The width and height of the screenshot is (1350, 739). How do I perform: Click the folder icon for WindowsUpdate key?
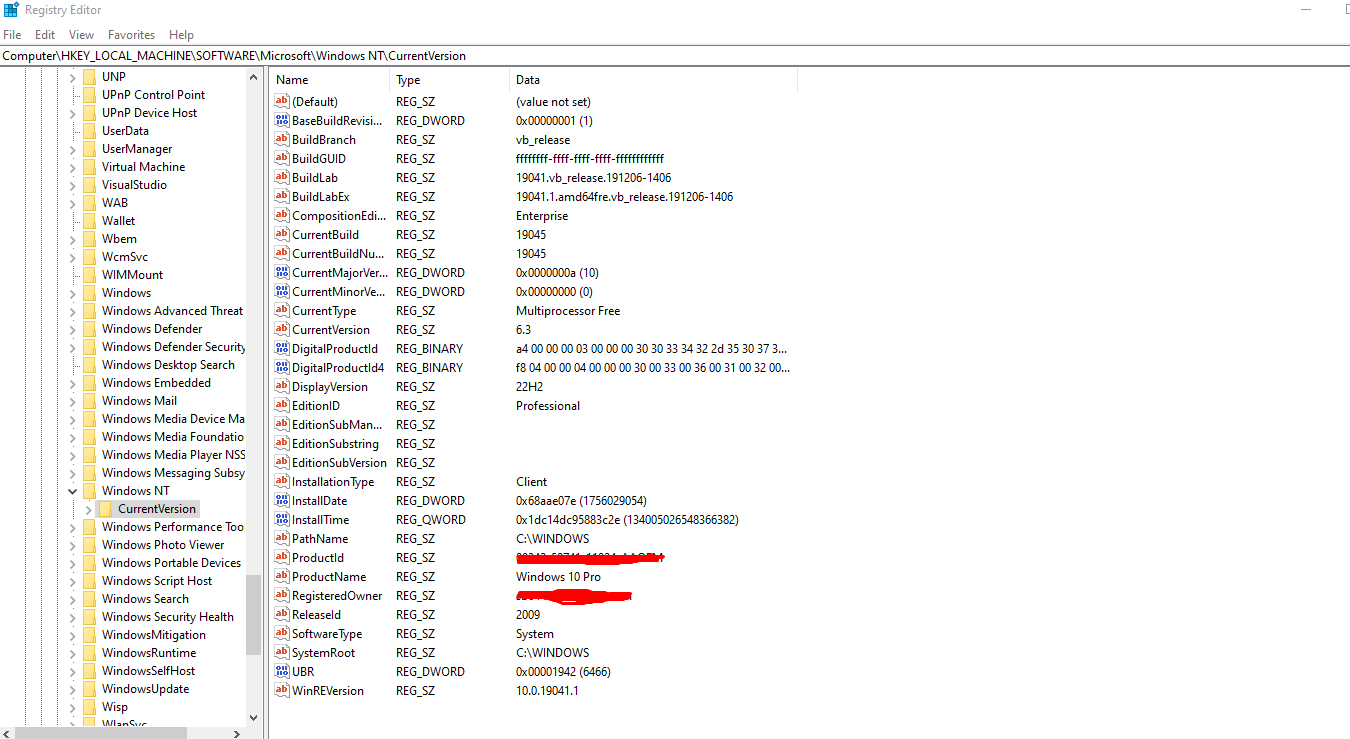tap(89, 689)
